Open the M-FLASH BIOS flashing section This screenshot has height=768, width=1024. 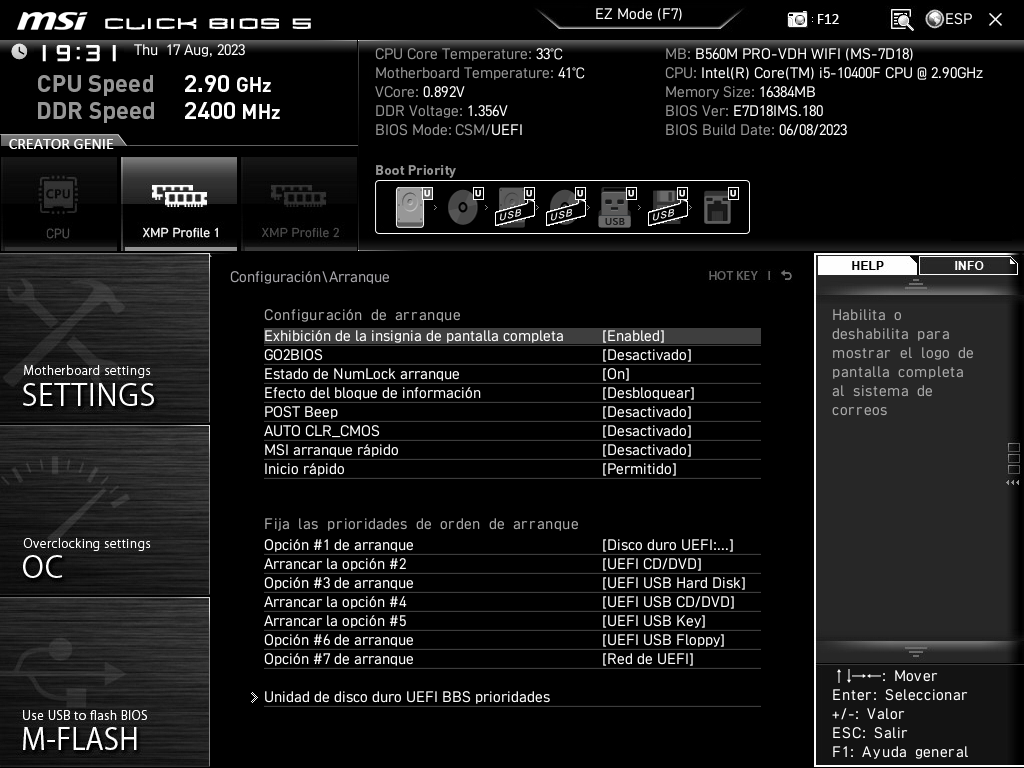[x=104, y=682]
